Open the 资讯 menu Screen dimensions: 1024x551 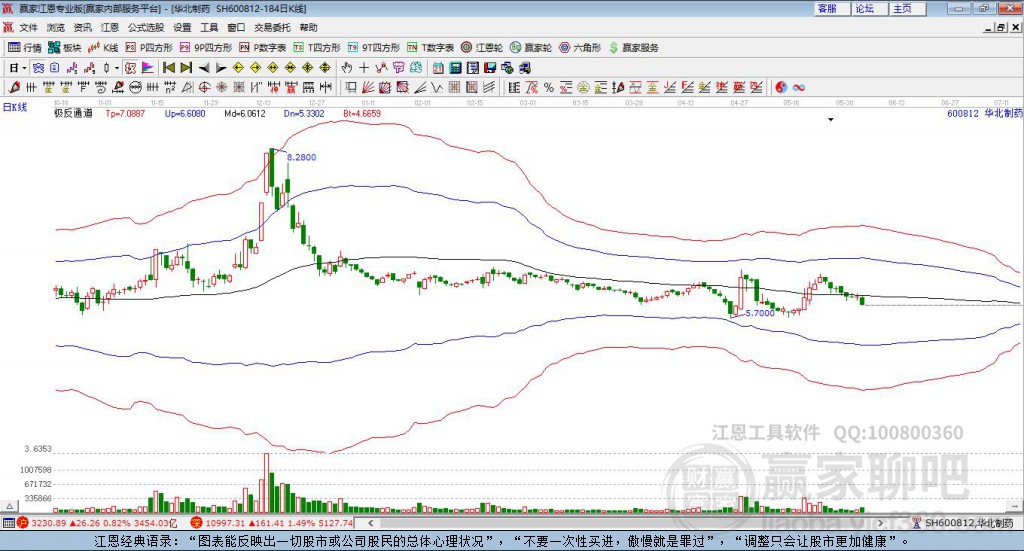pyautogui.click(x=82, y=27)
